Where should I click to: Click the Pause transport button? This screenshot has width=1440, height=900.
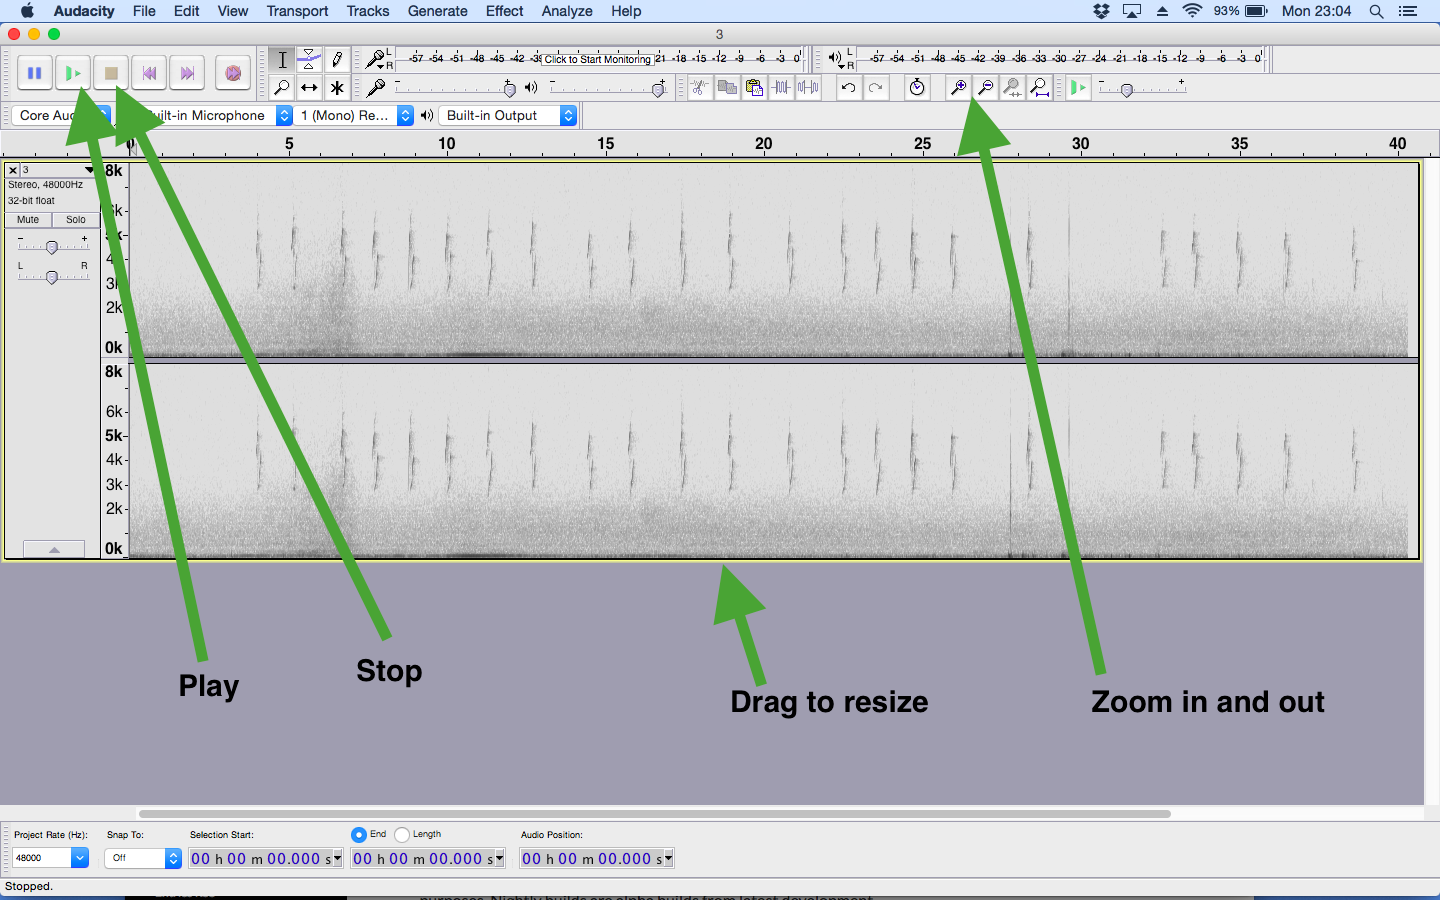tap(34, 73)
